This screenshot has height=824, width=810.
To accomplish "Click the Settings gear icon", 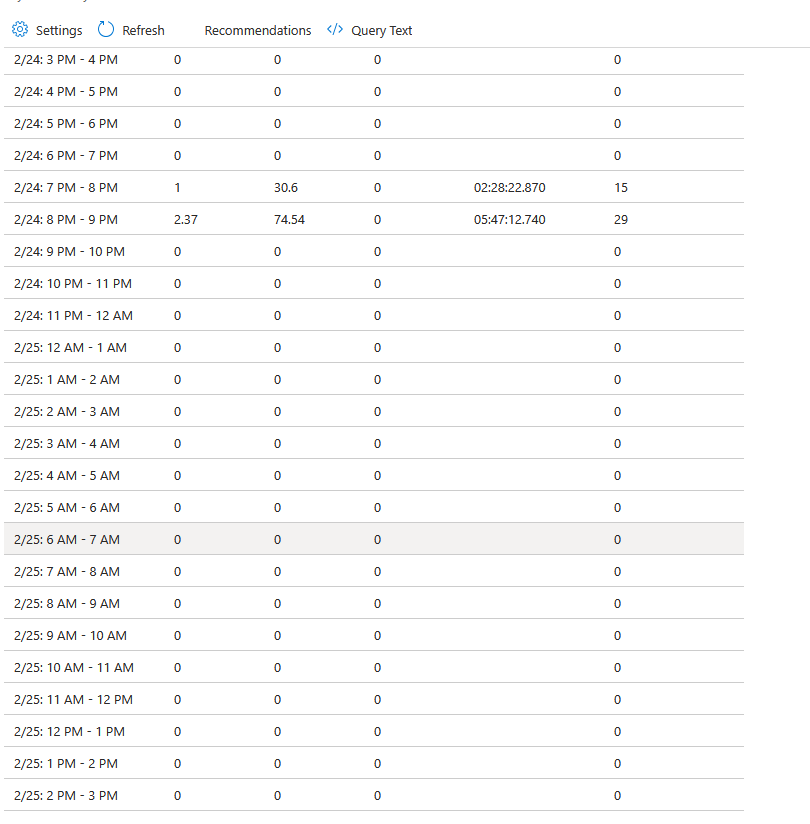I will click(x=20, y=29).
